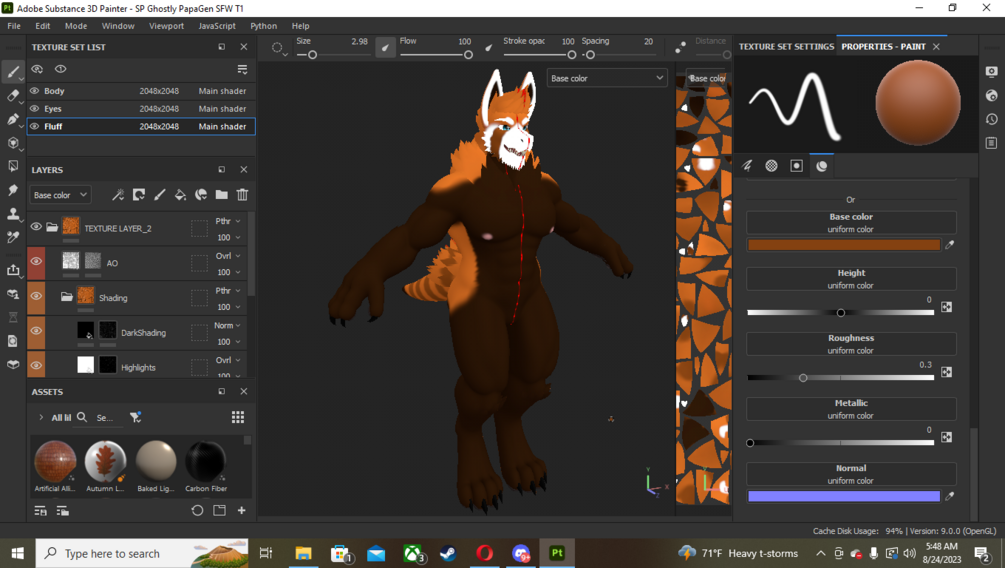Open the File menu
The height and width of the screenshot is (568, 1005).
click(x=14, y=26)
